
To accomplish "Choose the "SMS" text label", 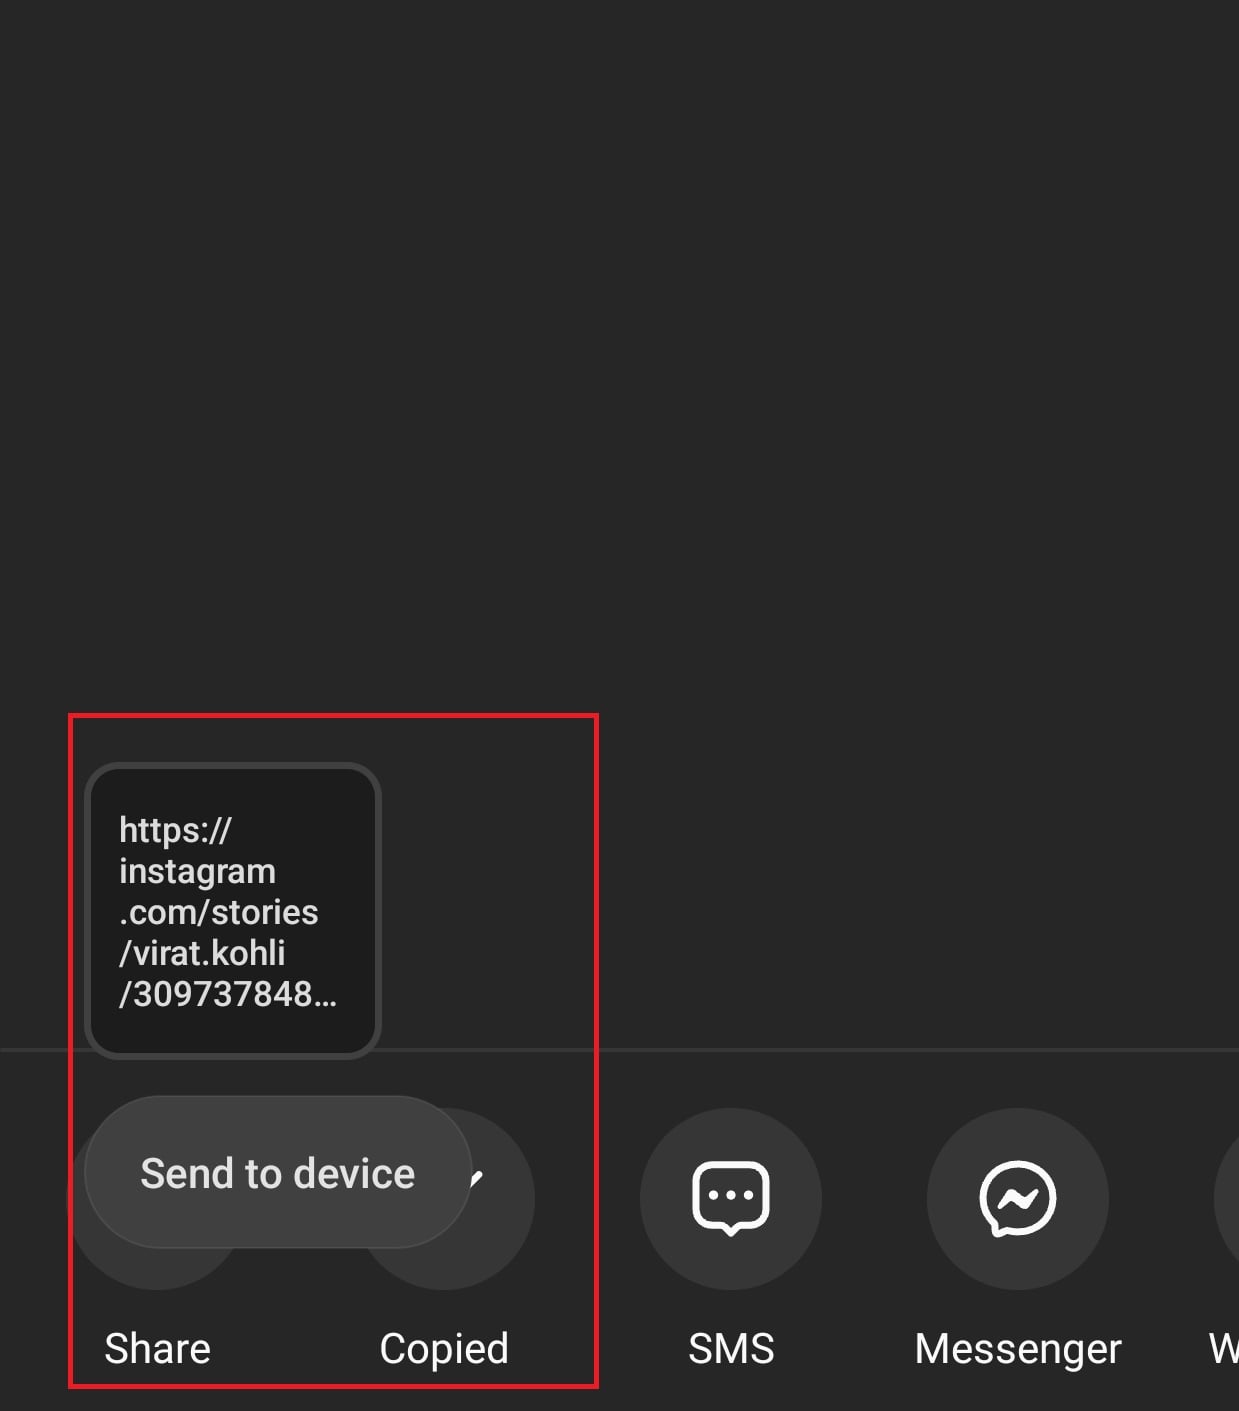I will (x=731, y=1348).
